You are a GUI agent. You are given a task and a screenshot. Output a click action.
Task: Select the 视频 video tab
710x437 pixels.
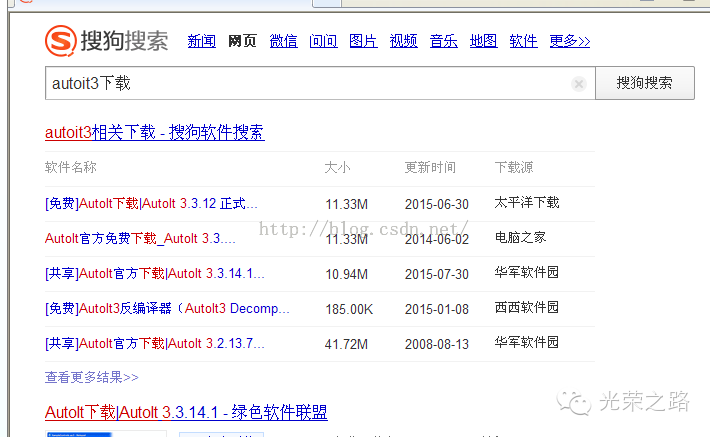[x=403, y=41]
